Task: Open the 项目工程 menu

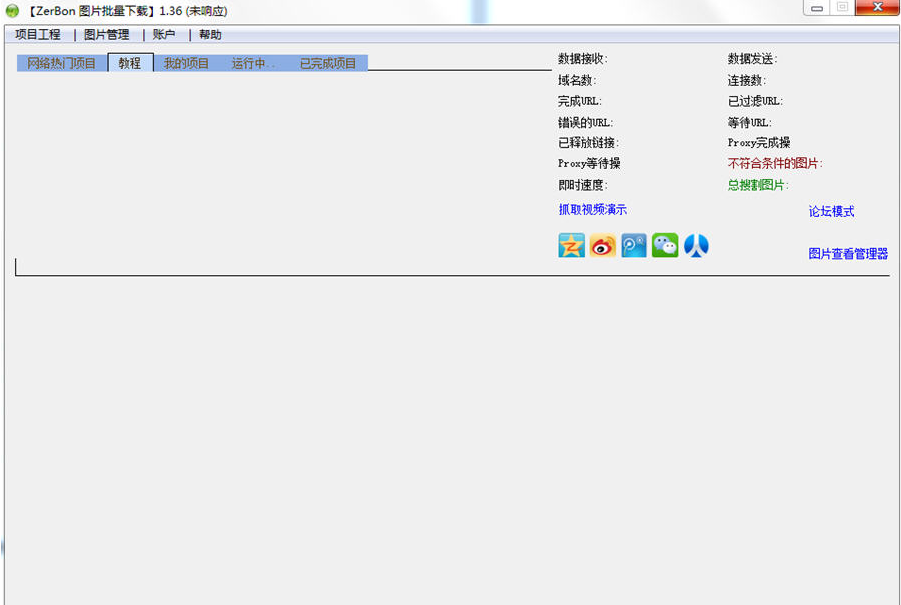Action: click(38, 34)
